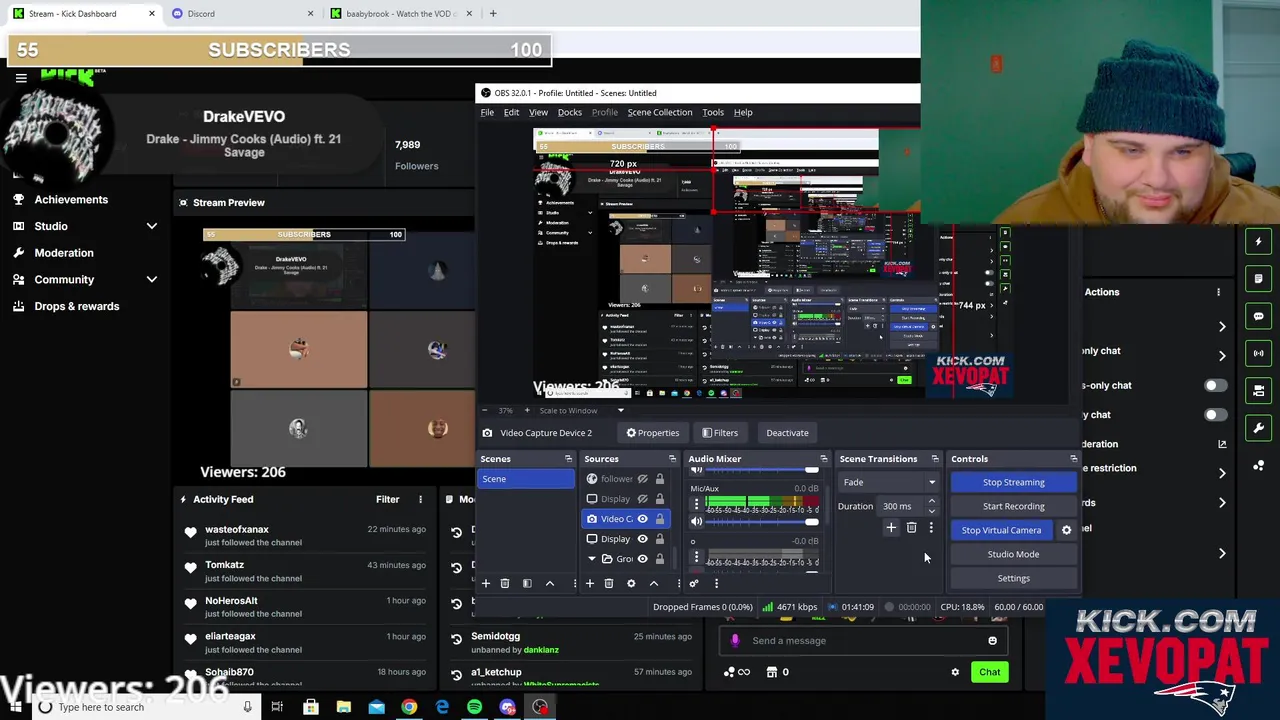1280x720 pixels.
Task: Increase transition duration with up arrow
Action: (931, 502)
